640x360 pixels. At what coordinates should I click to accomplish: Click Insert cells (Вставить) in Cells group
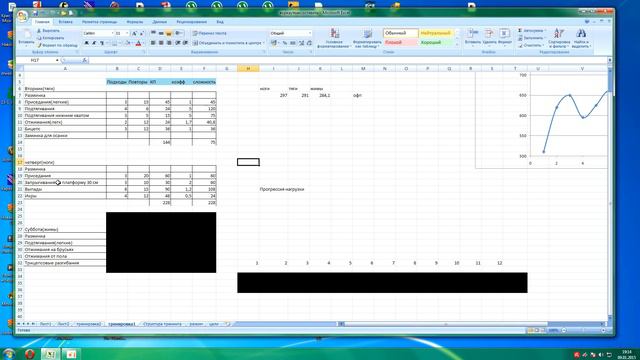473,37
